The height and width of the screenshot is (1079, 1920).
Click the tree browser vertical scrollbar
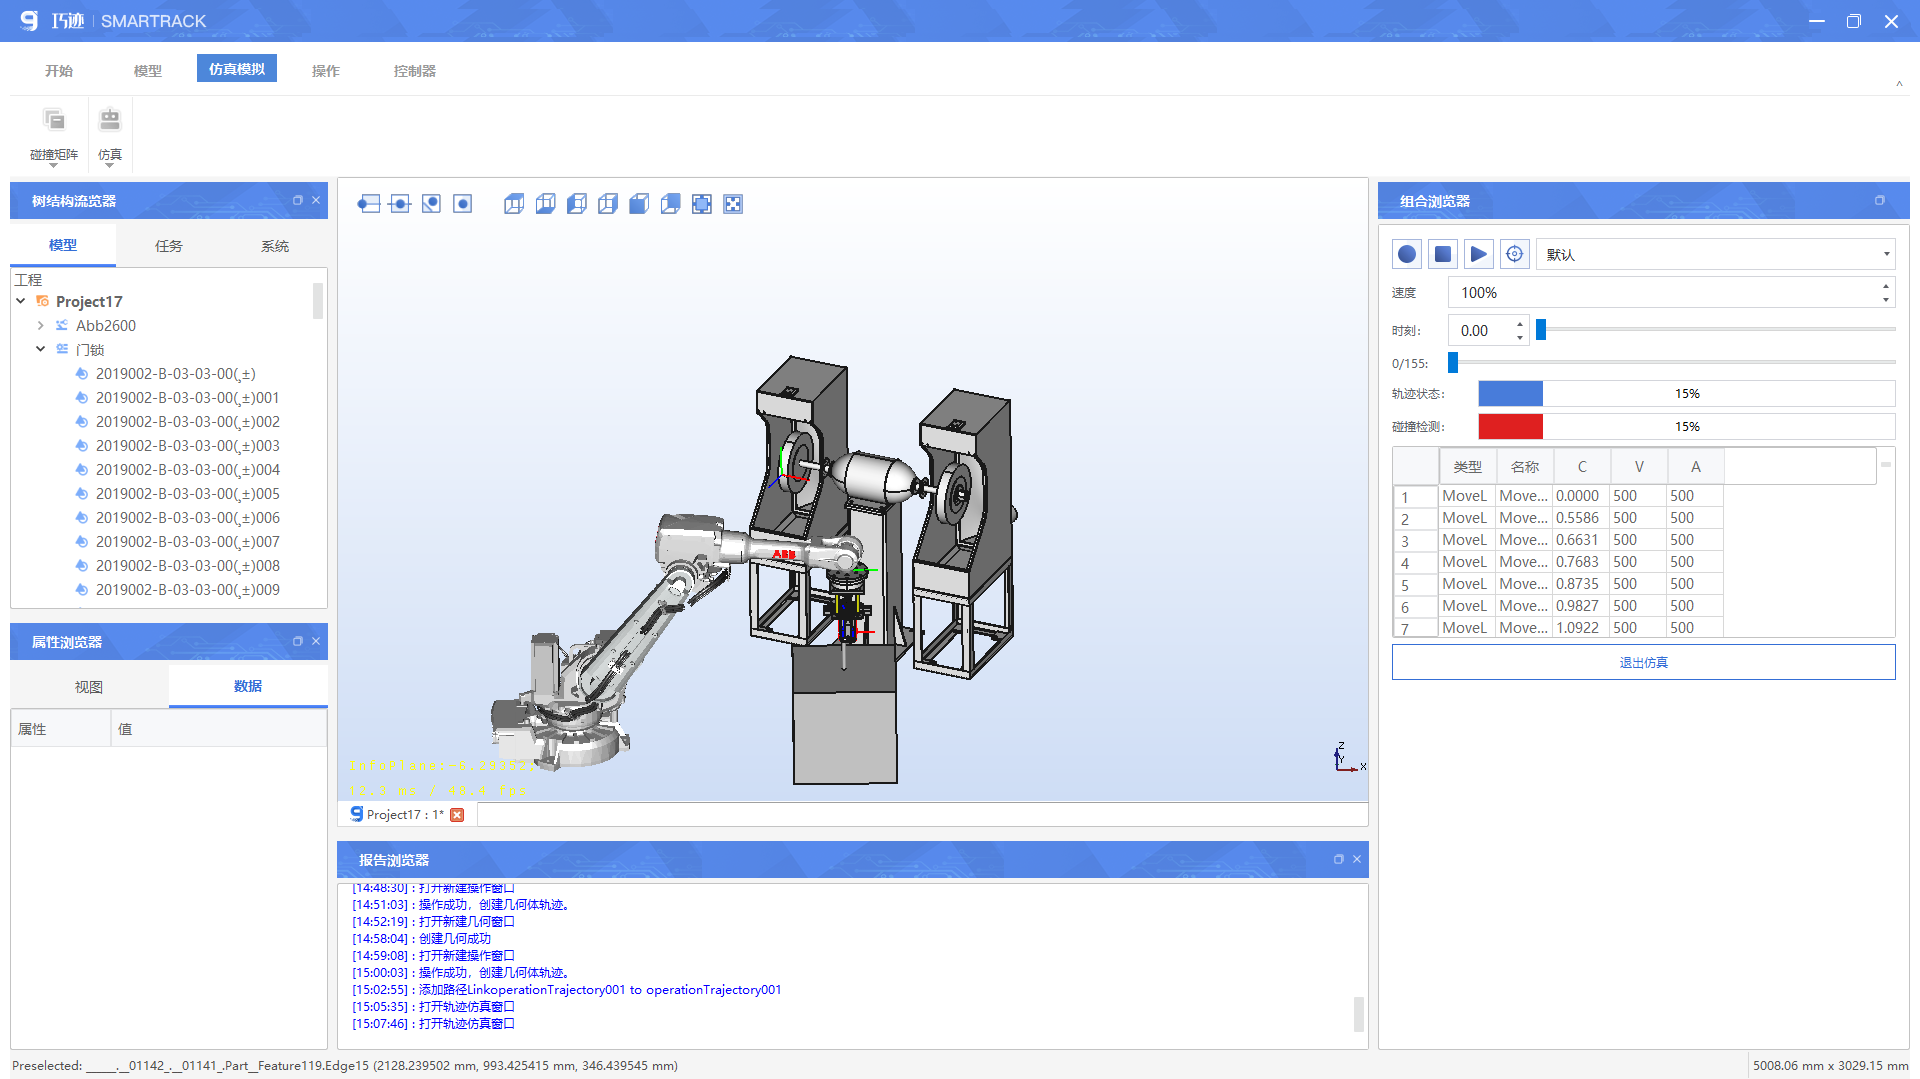point(318,301)
